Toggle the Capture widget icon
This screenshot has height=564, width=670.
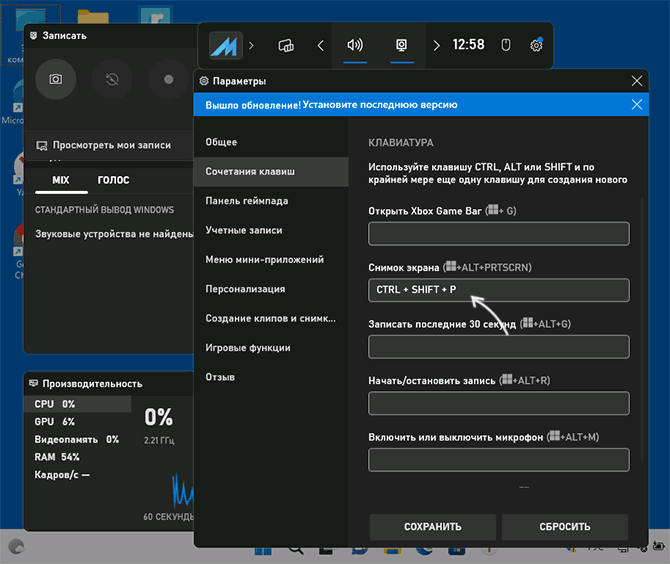click(402, 45)
